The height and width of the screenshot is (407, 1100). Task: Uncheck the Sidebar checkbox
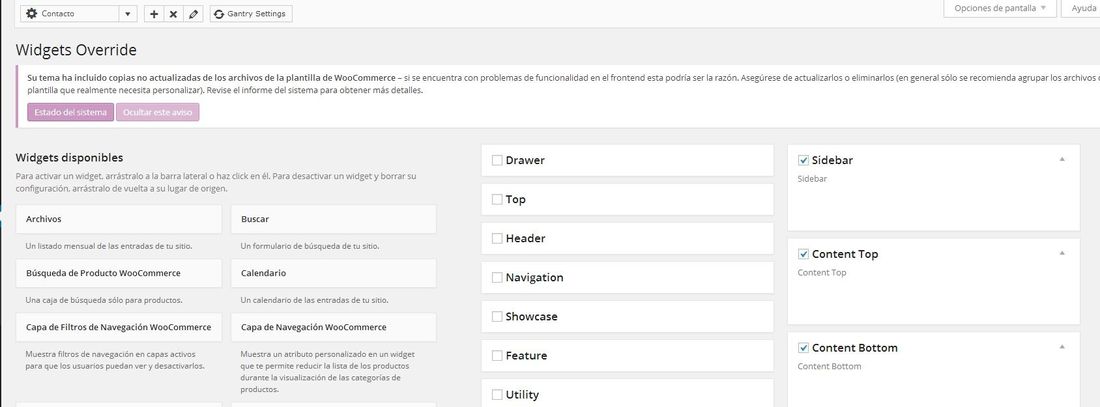(803, 160)
